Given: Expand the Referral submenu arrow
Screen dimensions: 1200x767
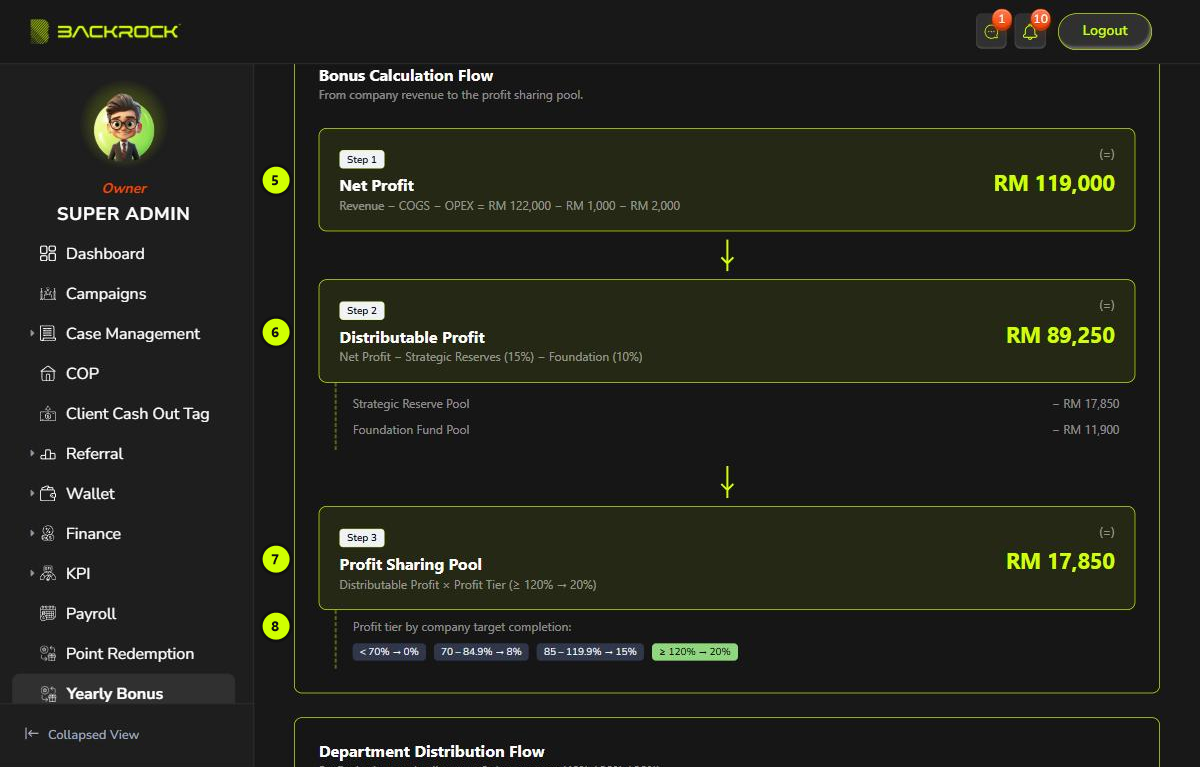Looking at the screenshot, I should click(32, 454).
